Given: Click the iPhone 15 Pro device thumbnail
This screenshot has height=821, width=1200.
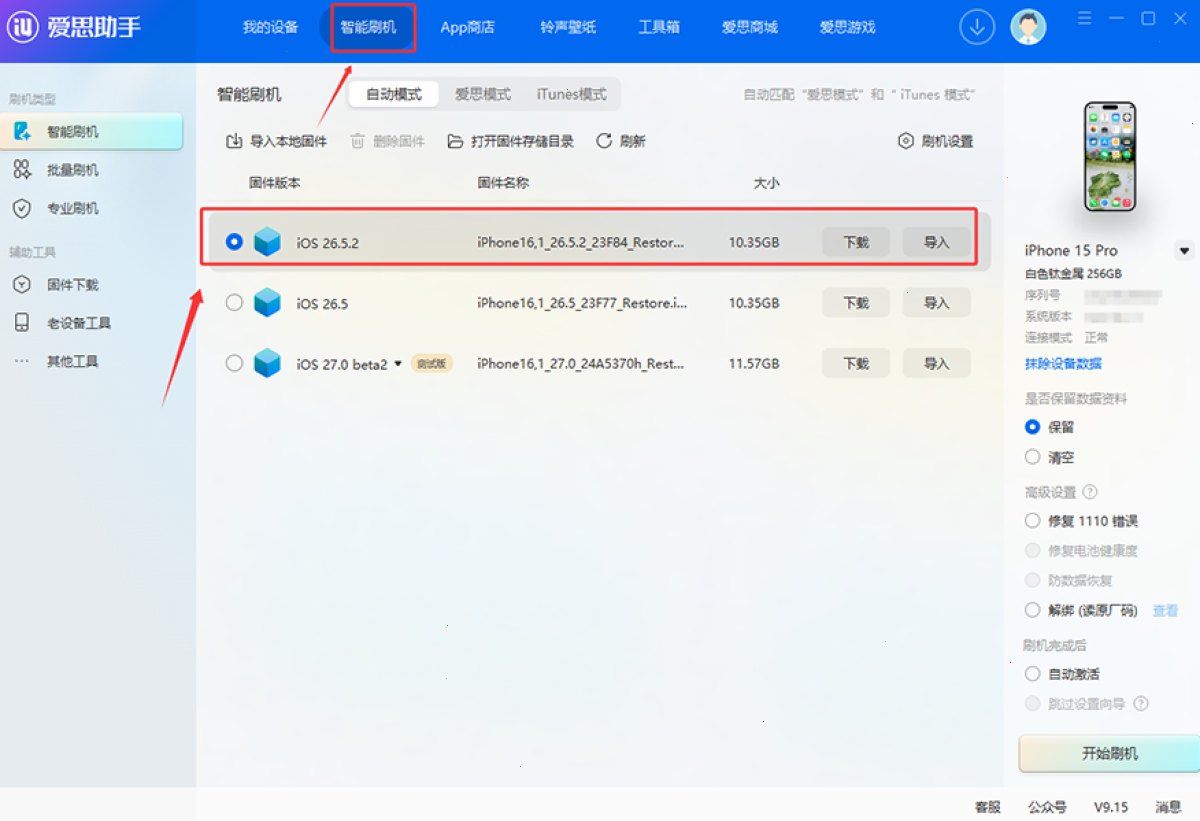Looking at the screenshot, I should pos(1110,156).
